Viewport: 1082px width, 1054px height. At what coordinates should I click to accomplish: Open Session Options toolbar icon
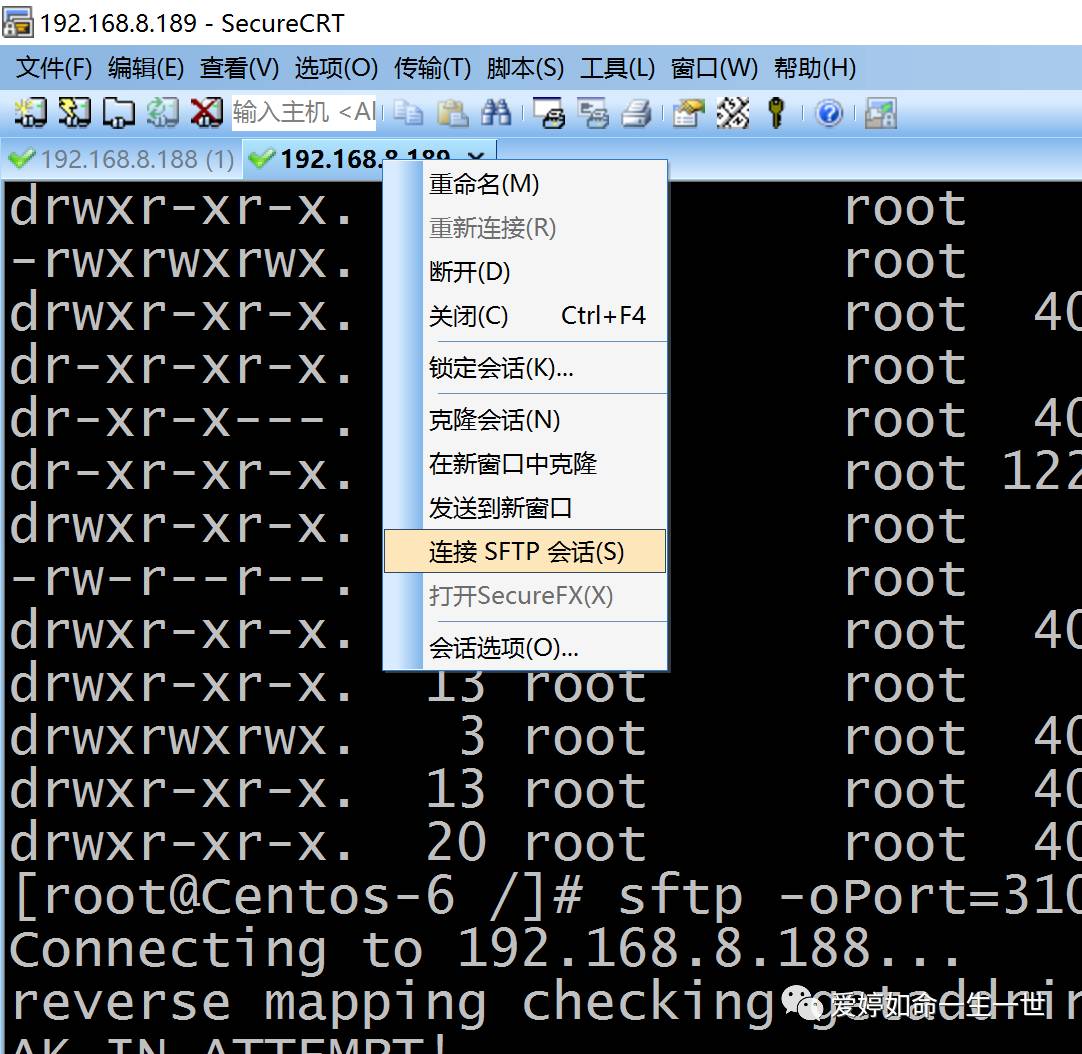point(689,113)
